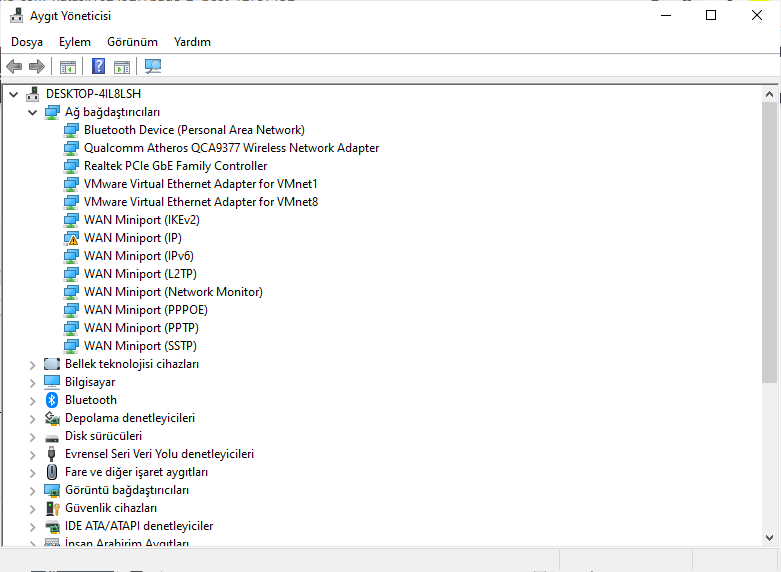Click the Disk sürücüleri drive icon

click(52, 437)
